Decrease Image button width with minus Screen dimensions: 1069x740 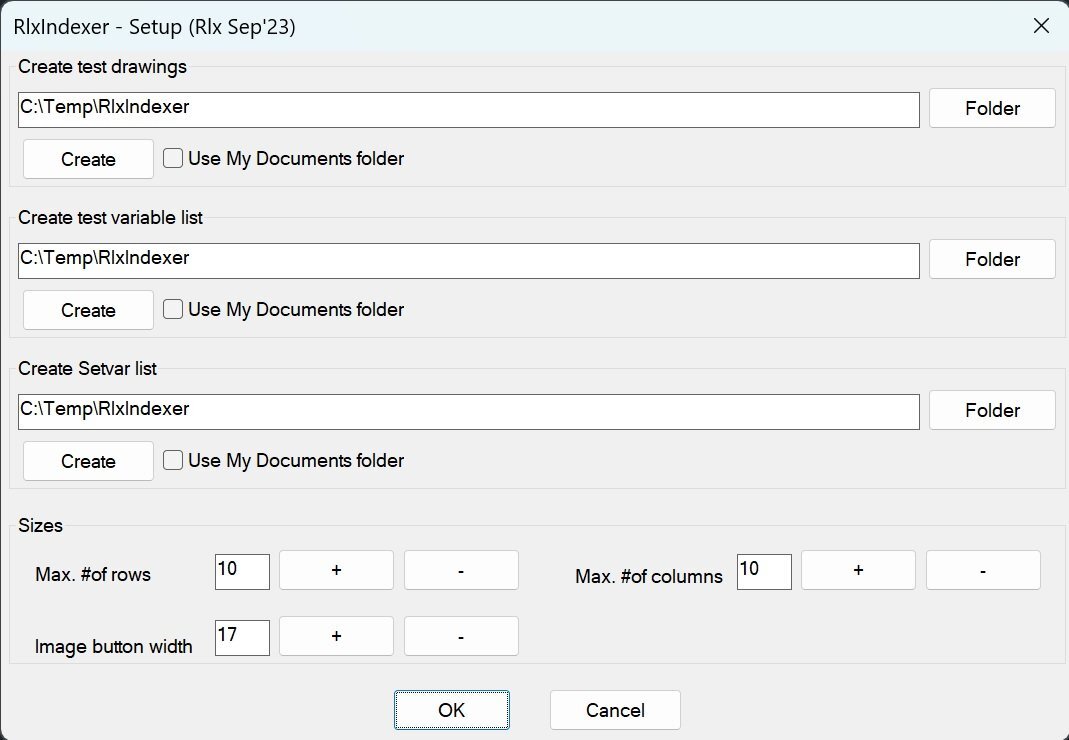461,636
